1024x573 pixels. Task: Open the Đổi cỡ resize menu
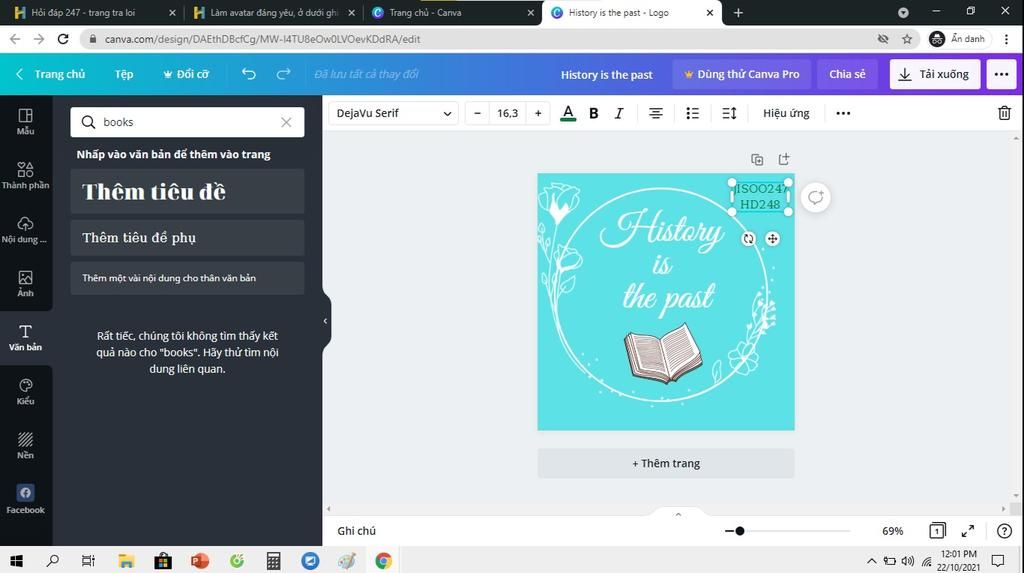pos(186,74)
